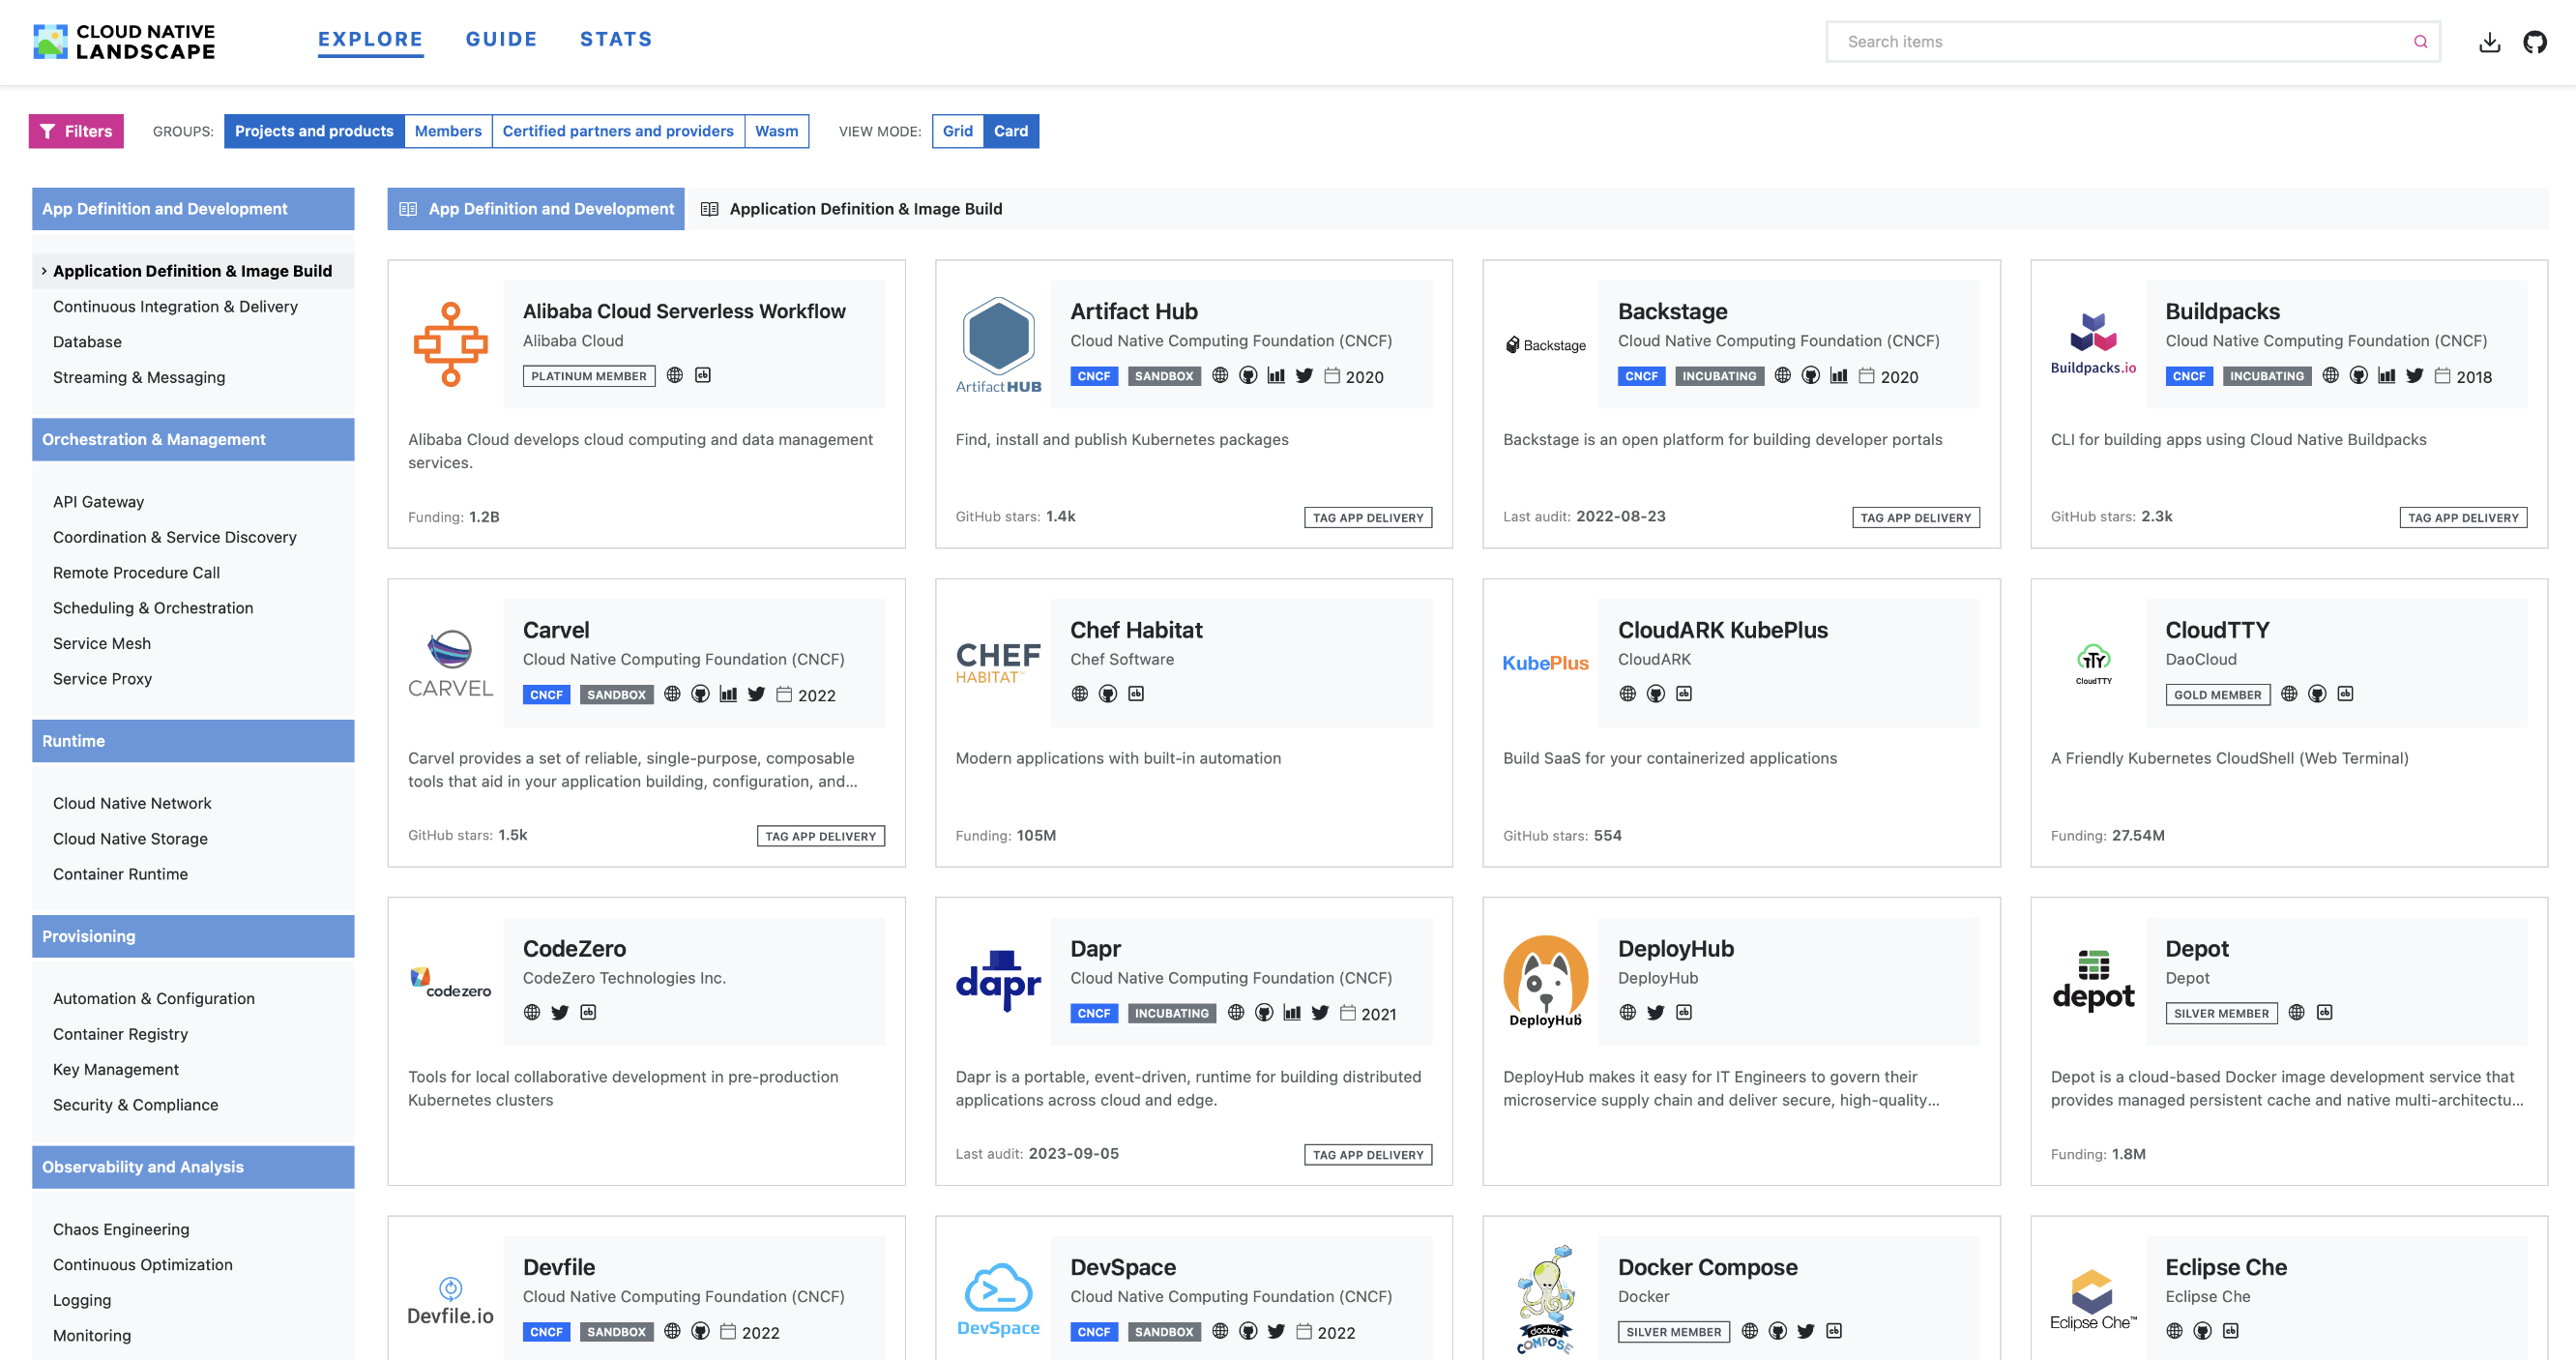
Task: Switch view mode to Grid
Action: click(x=957, y=131)
